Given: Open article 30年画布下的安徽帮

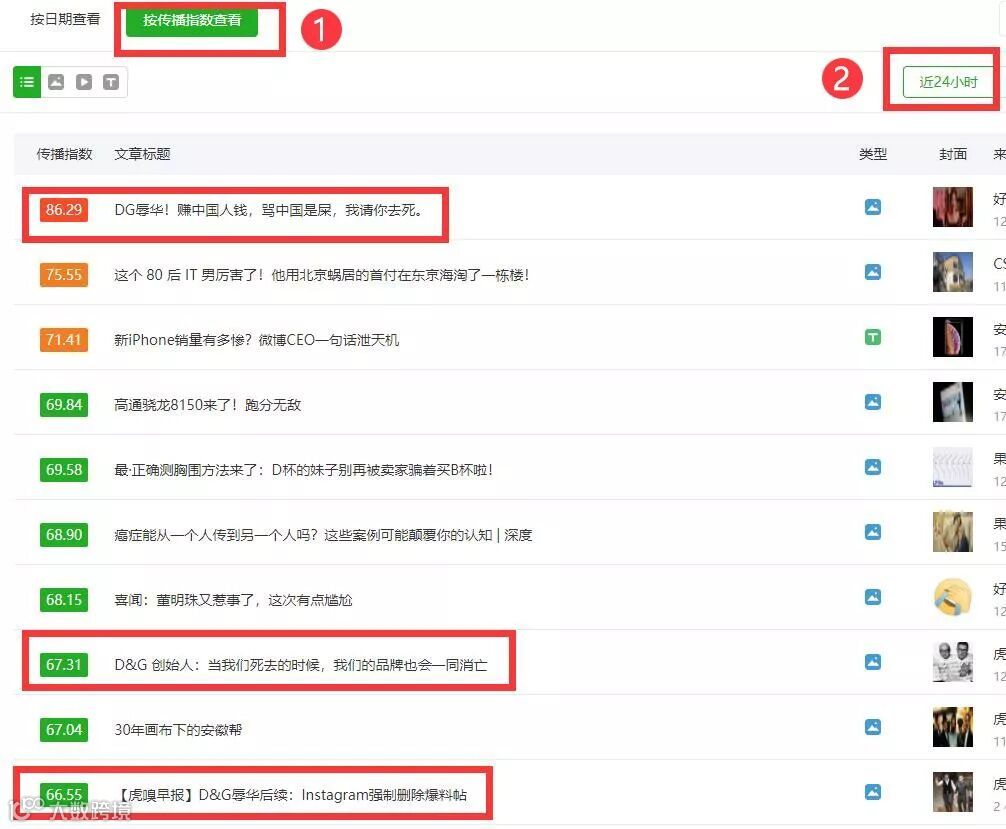Looking at the screenshot, I should (x=178, y=730).
